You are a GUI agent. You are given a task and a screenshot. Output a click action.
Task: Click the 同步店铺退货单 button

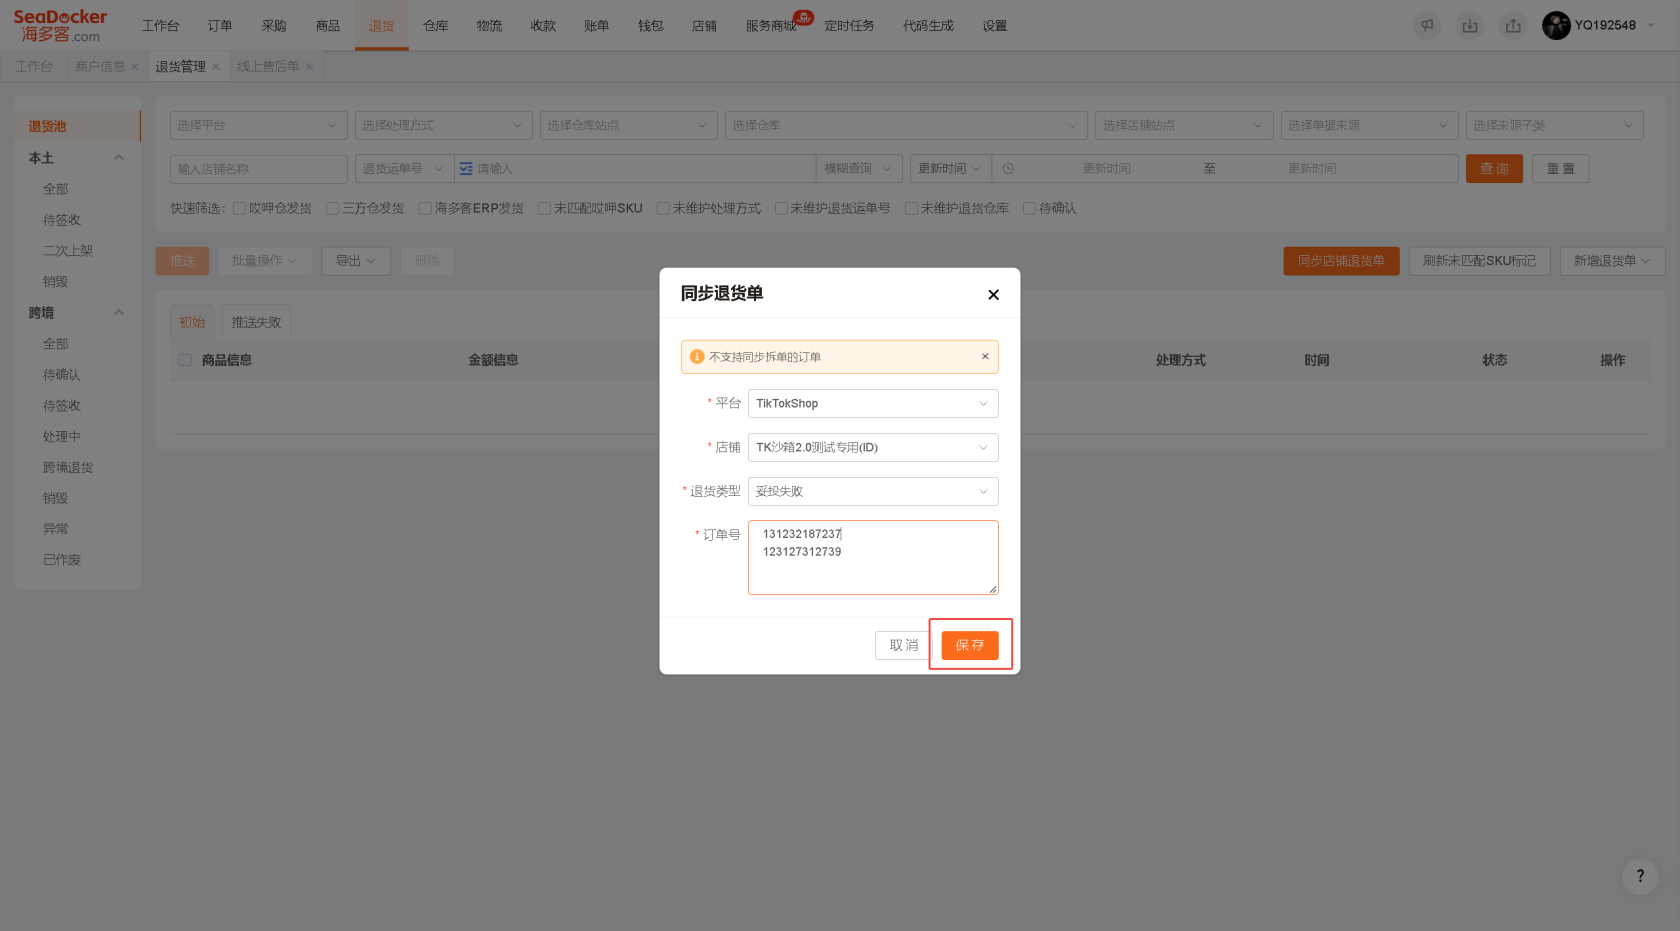[1341, 261]
